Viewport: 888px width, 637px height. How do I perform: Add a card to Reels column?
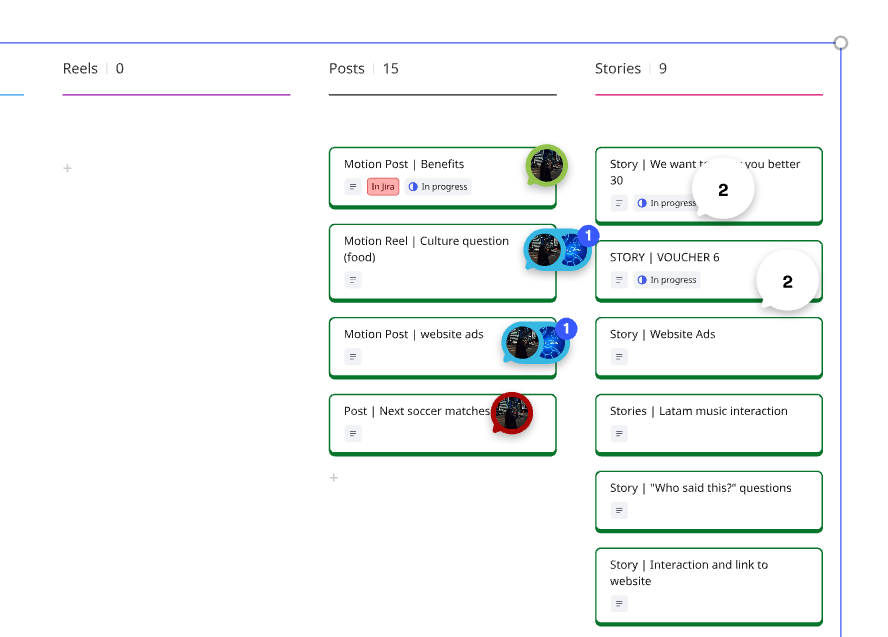coord(67,168)
